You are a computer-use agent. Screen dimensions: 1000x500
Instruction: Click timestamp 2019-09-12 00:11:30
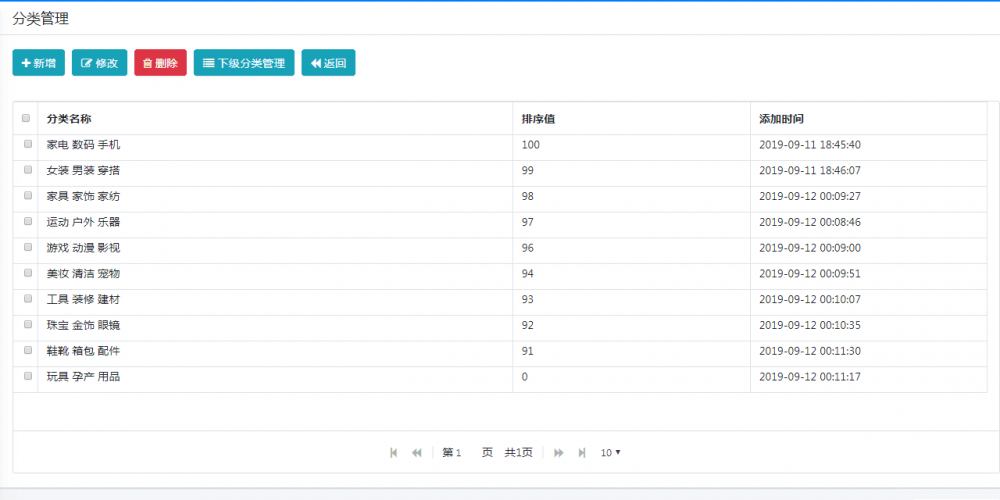click(x=810, y=351)
